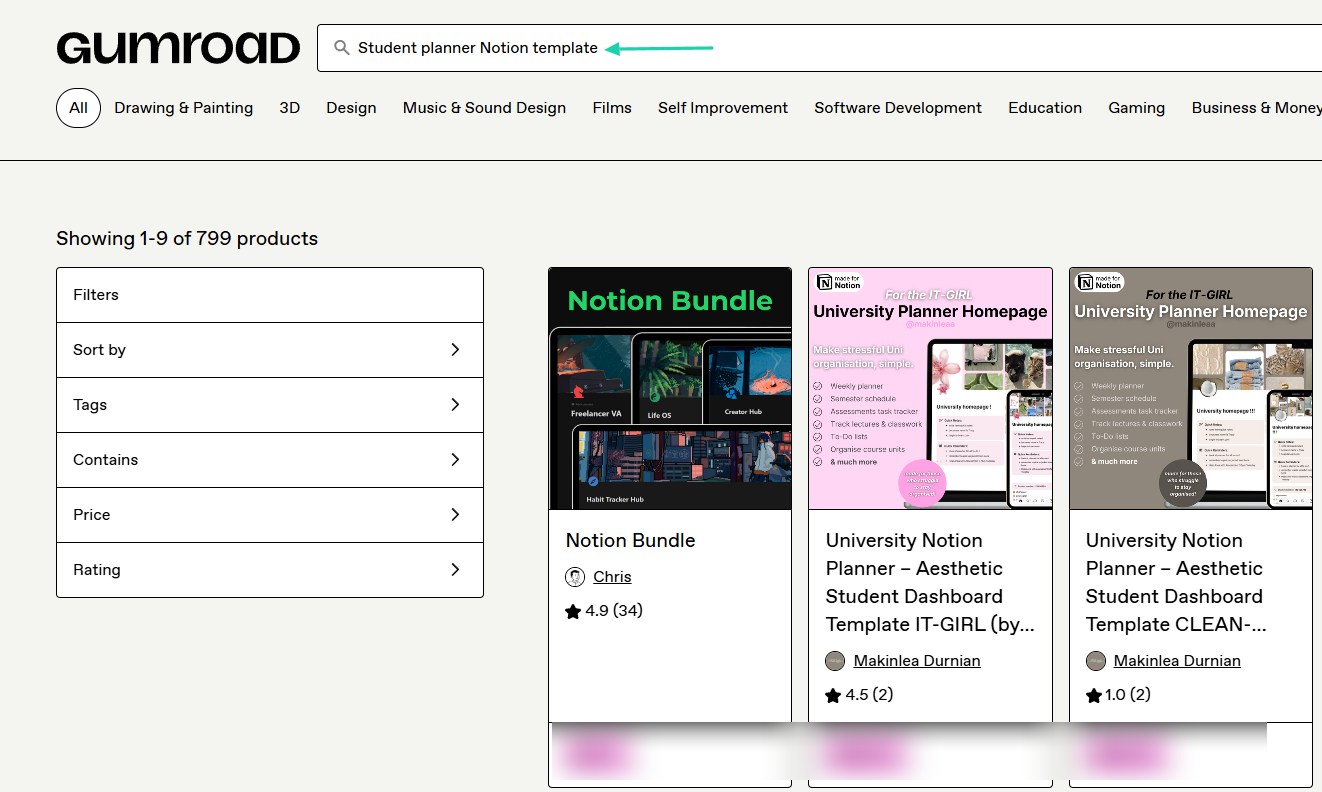Click the star icon beside 4.5 (2)
Image resolution: width=1322 pixels, height=792 pixels.
833,695
